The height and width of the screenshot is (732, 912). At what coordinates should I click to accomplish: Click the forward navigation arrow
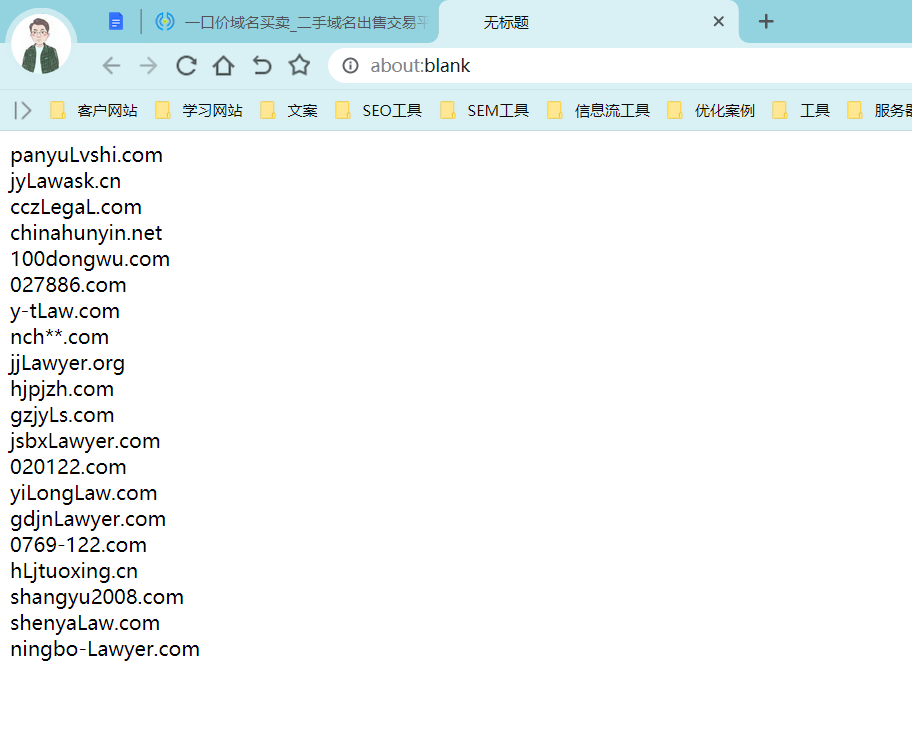148,66
